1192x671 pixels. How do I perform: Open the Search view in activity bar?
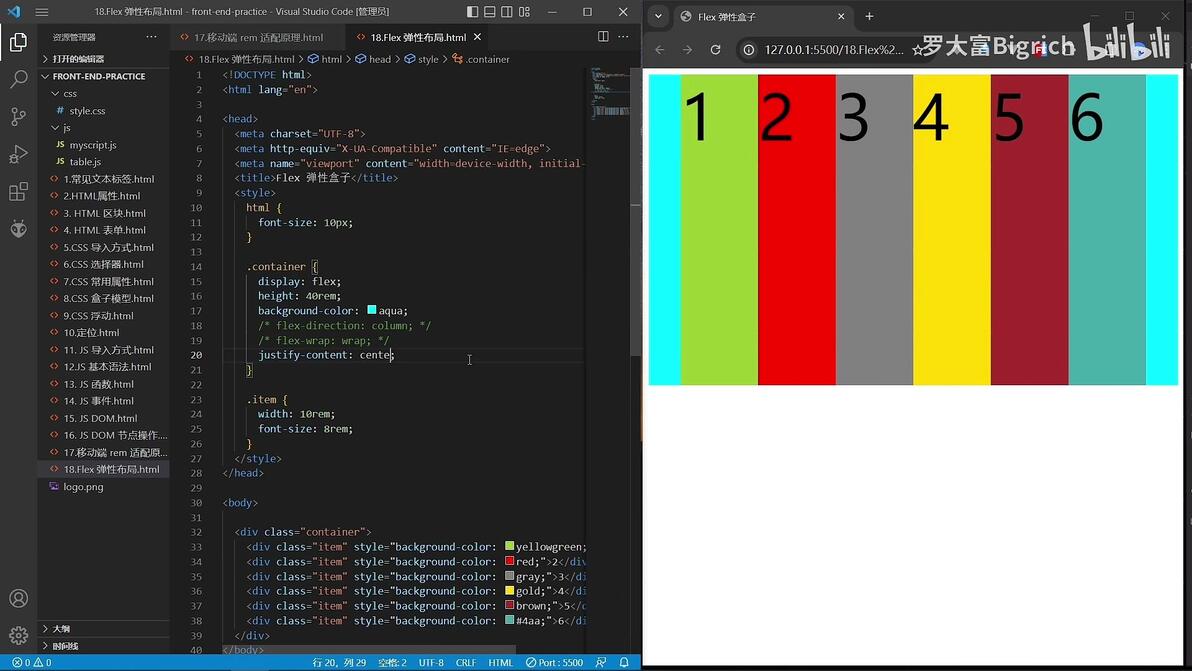(18, 79)
